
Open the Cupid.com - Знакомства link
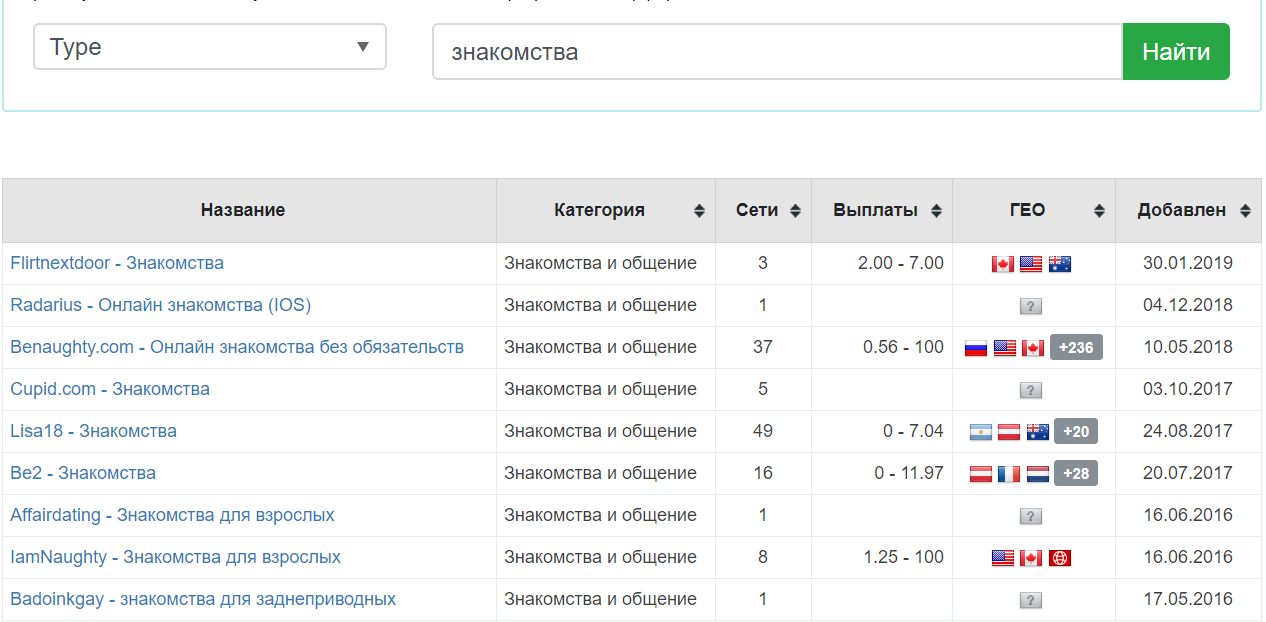[x=110, y=389]
